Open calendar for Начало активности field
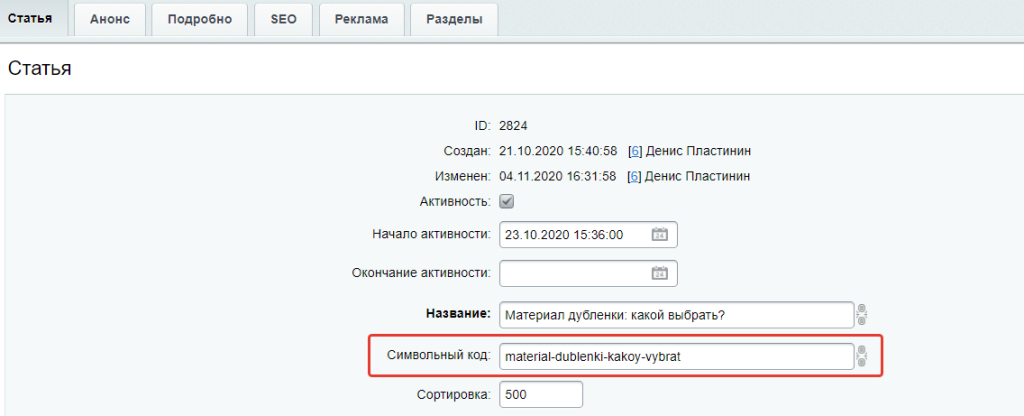Screen dimensions: 1024x416 (660, 235)
